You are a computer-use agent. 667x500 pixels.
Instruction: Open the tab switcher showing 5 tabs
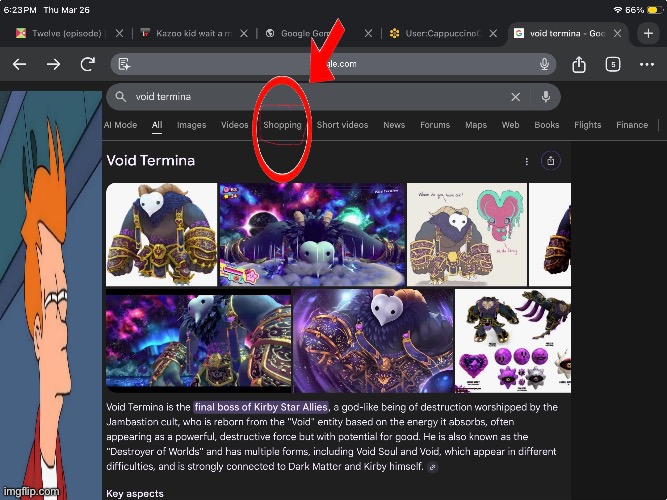tap(613, 64)
